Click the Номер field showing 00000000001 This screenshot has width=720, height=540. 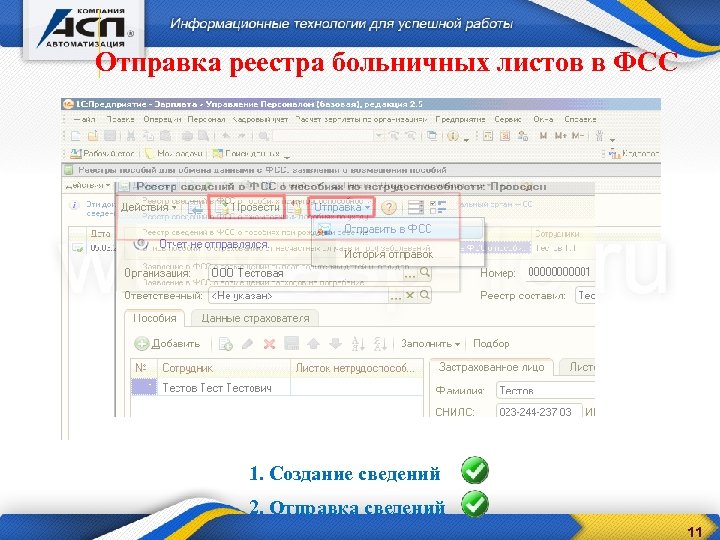coord(559,272)
